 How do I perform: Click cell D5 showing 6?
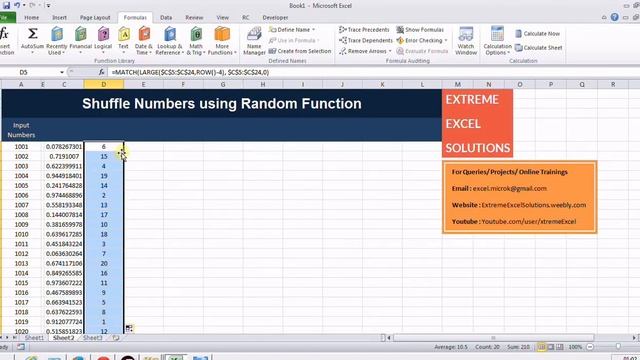click(104, 147)
